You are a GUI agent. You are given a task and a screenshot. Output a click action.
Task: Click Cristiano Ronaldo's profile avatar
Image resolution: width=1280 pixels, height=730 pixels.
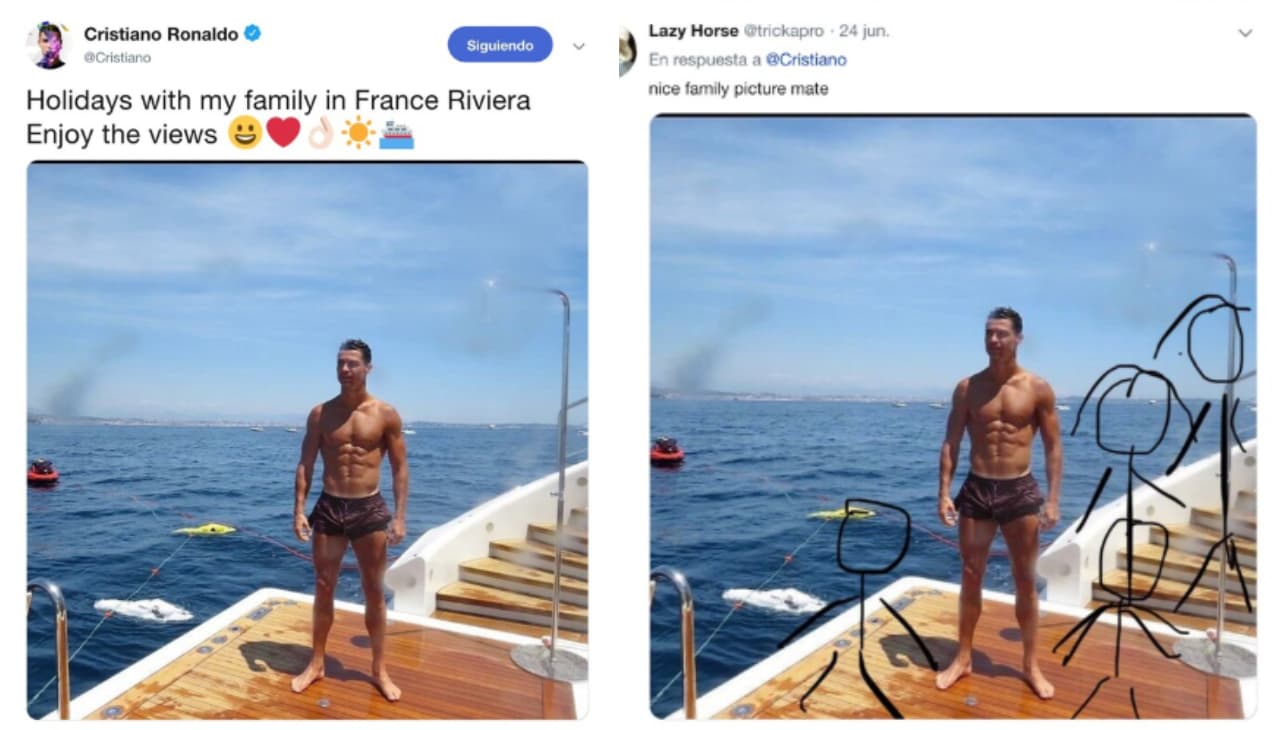tap(48, 45)
